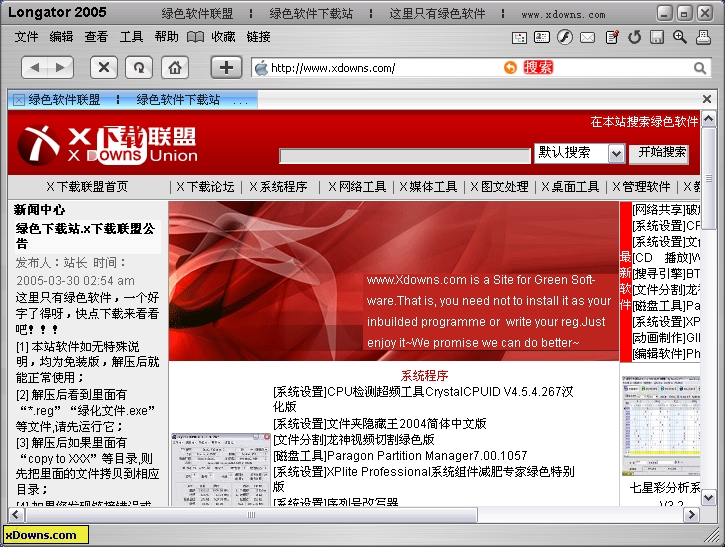
Task: Open the 工具 menu
Action: click(131, 37)
